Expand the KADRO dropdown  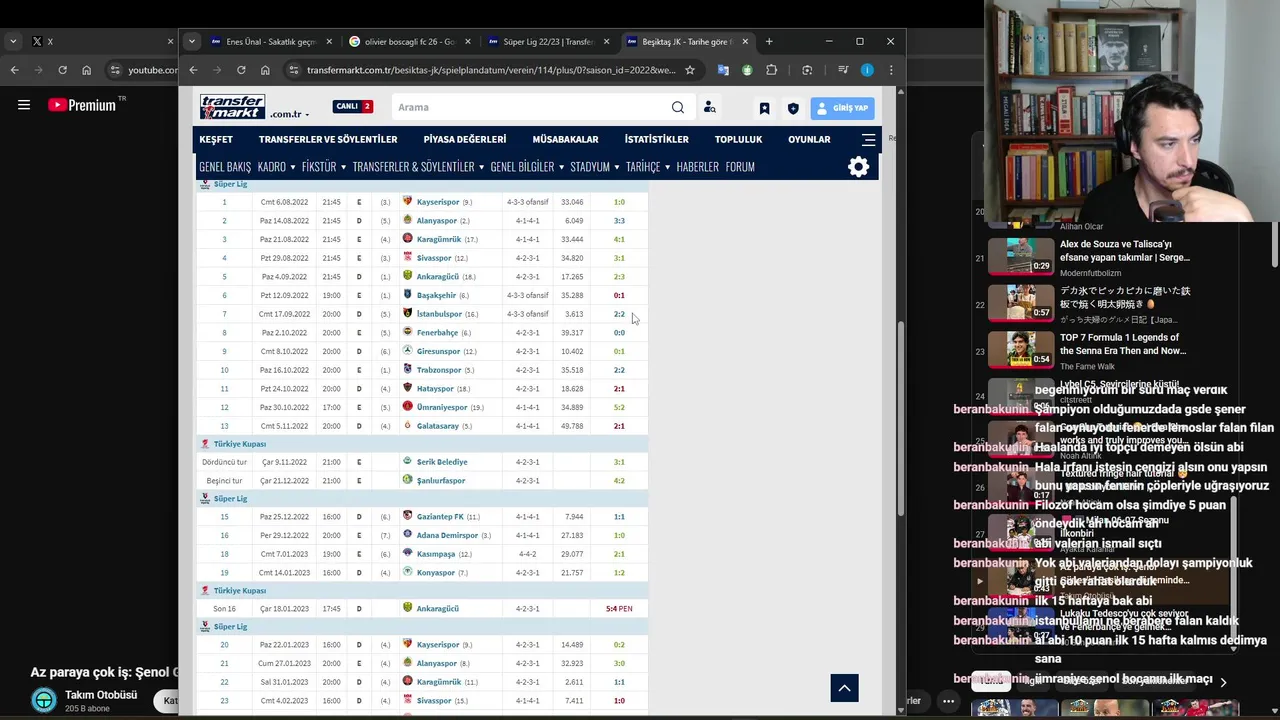(276, 167)
